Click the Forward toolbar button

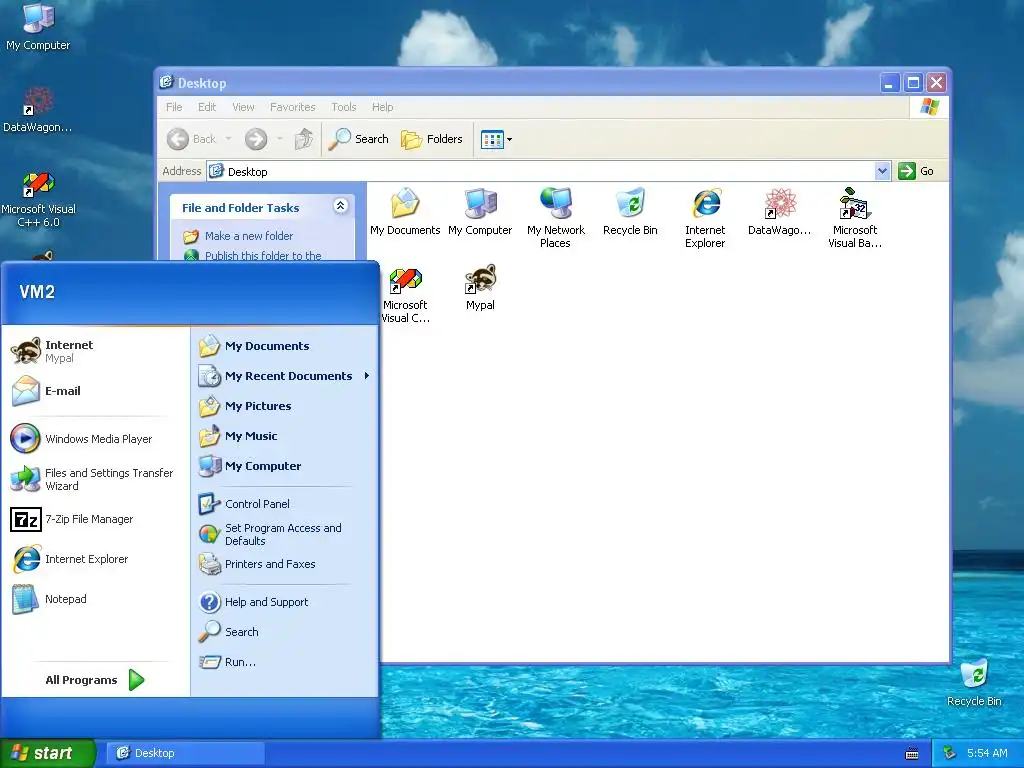[x=256, y=139]
